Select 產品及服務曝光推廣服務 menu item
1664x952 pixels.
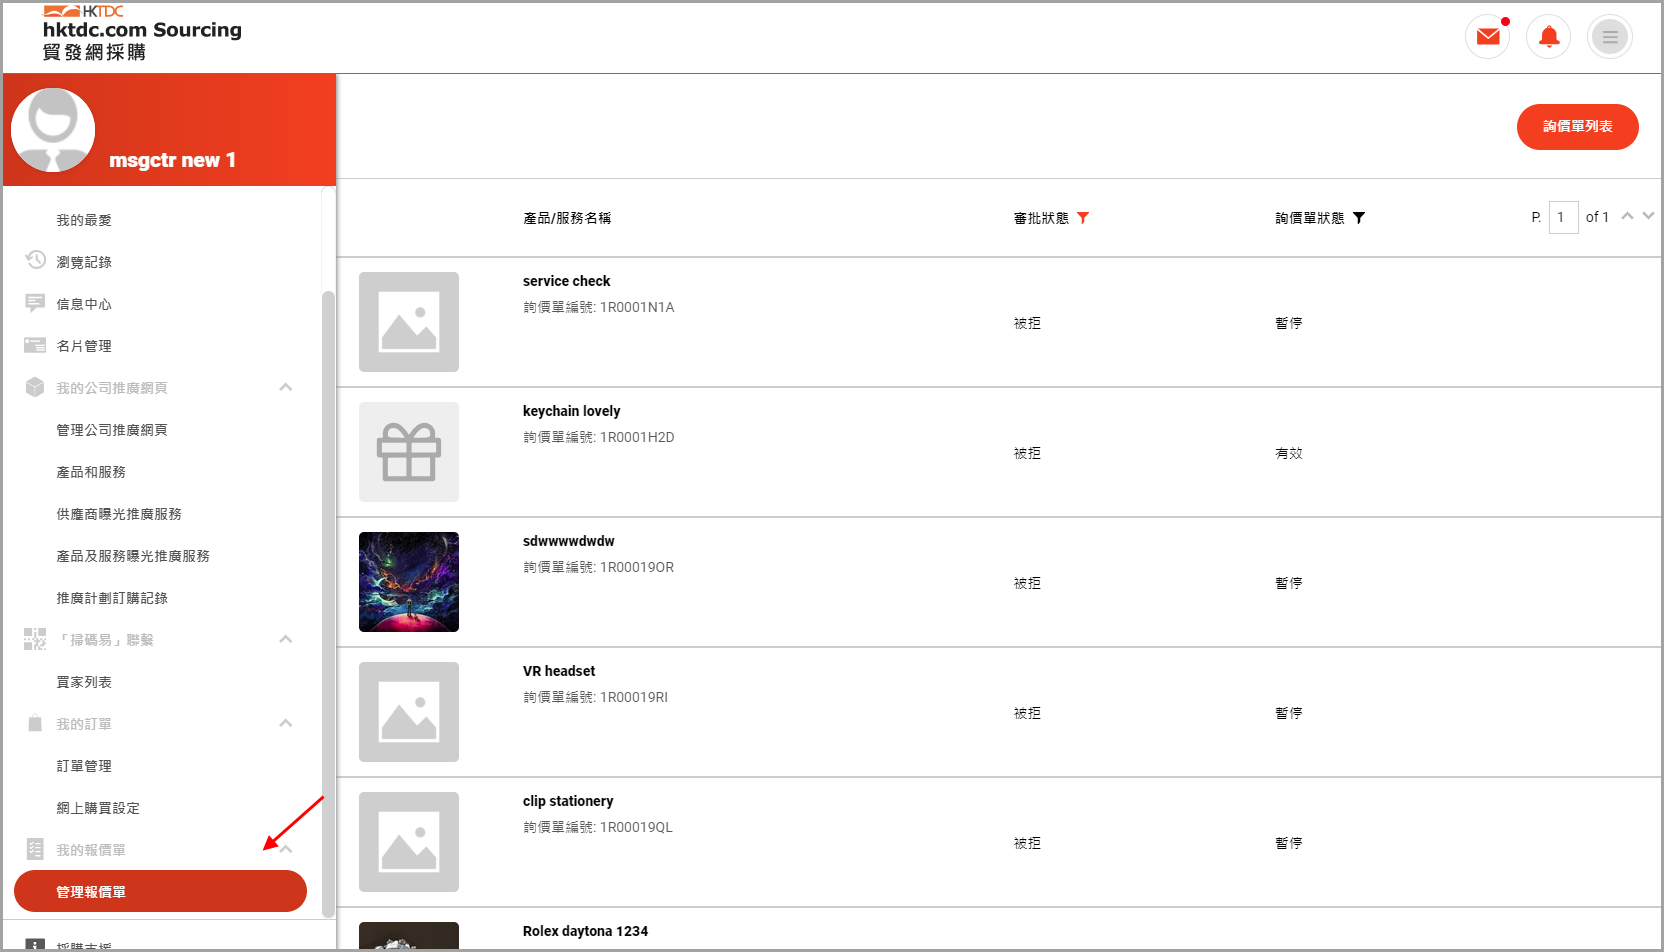click(133, 556)
